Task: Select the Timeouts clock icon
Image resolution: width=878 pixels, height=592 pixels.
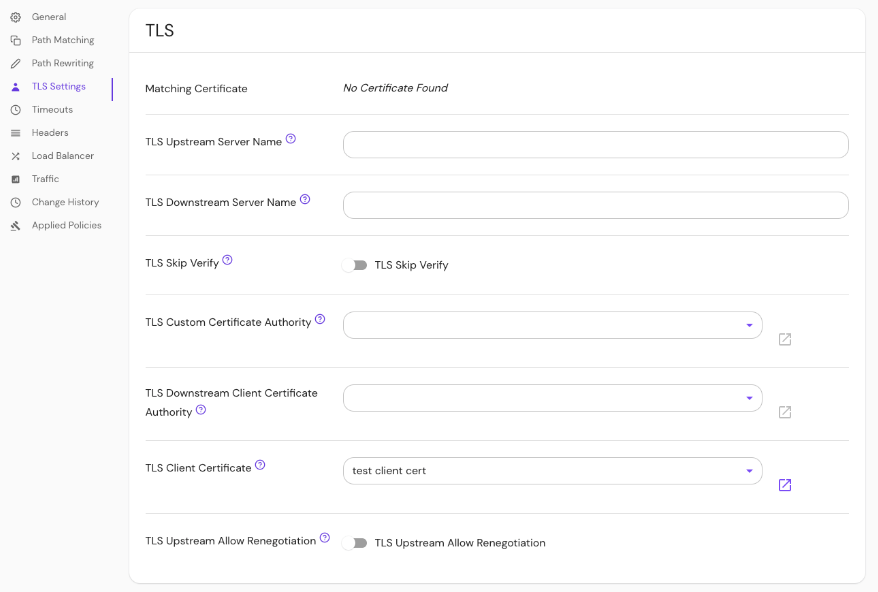Action: pos(15,109)
